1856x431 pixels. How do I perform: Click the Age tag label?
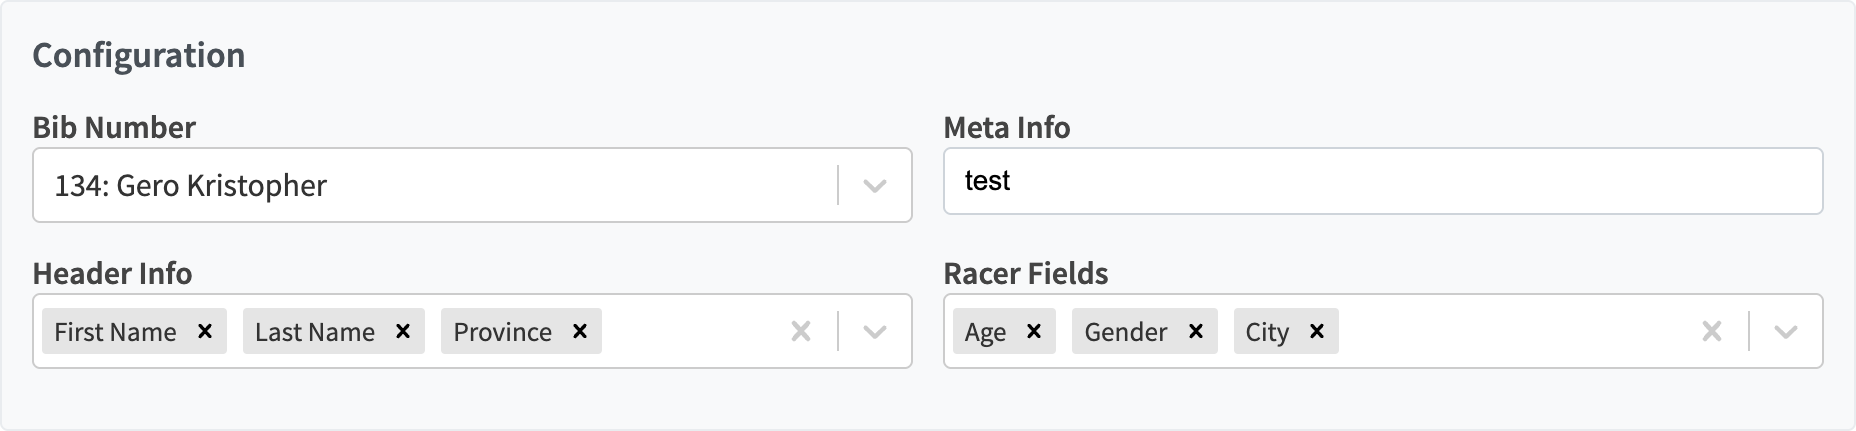coord(985,332)
